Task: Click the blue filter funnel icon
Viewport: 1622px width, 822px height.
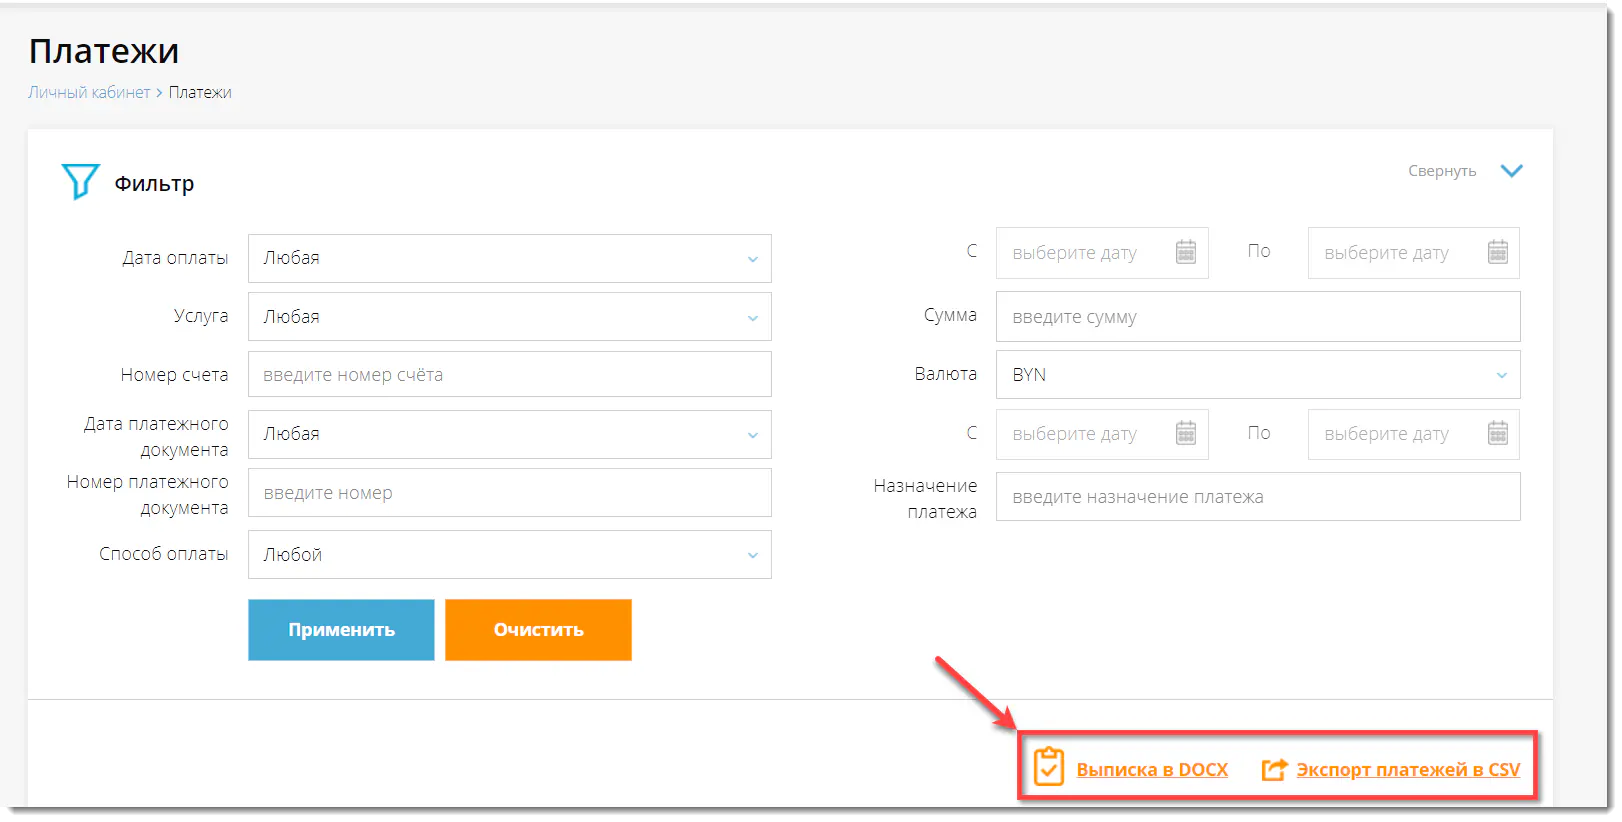Action: (x=80, y=182)
